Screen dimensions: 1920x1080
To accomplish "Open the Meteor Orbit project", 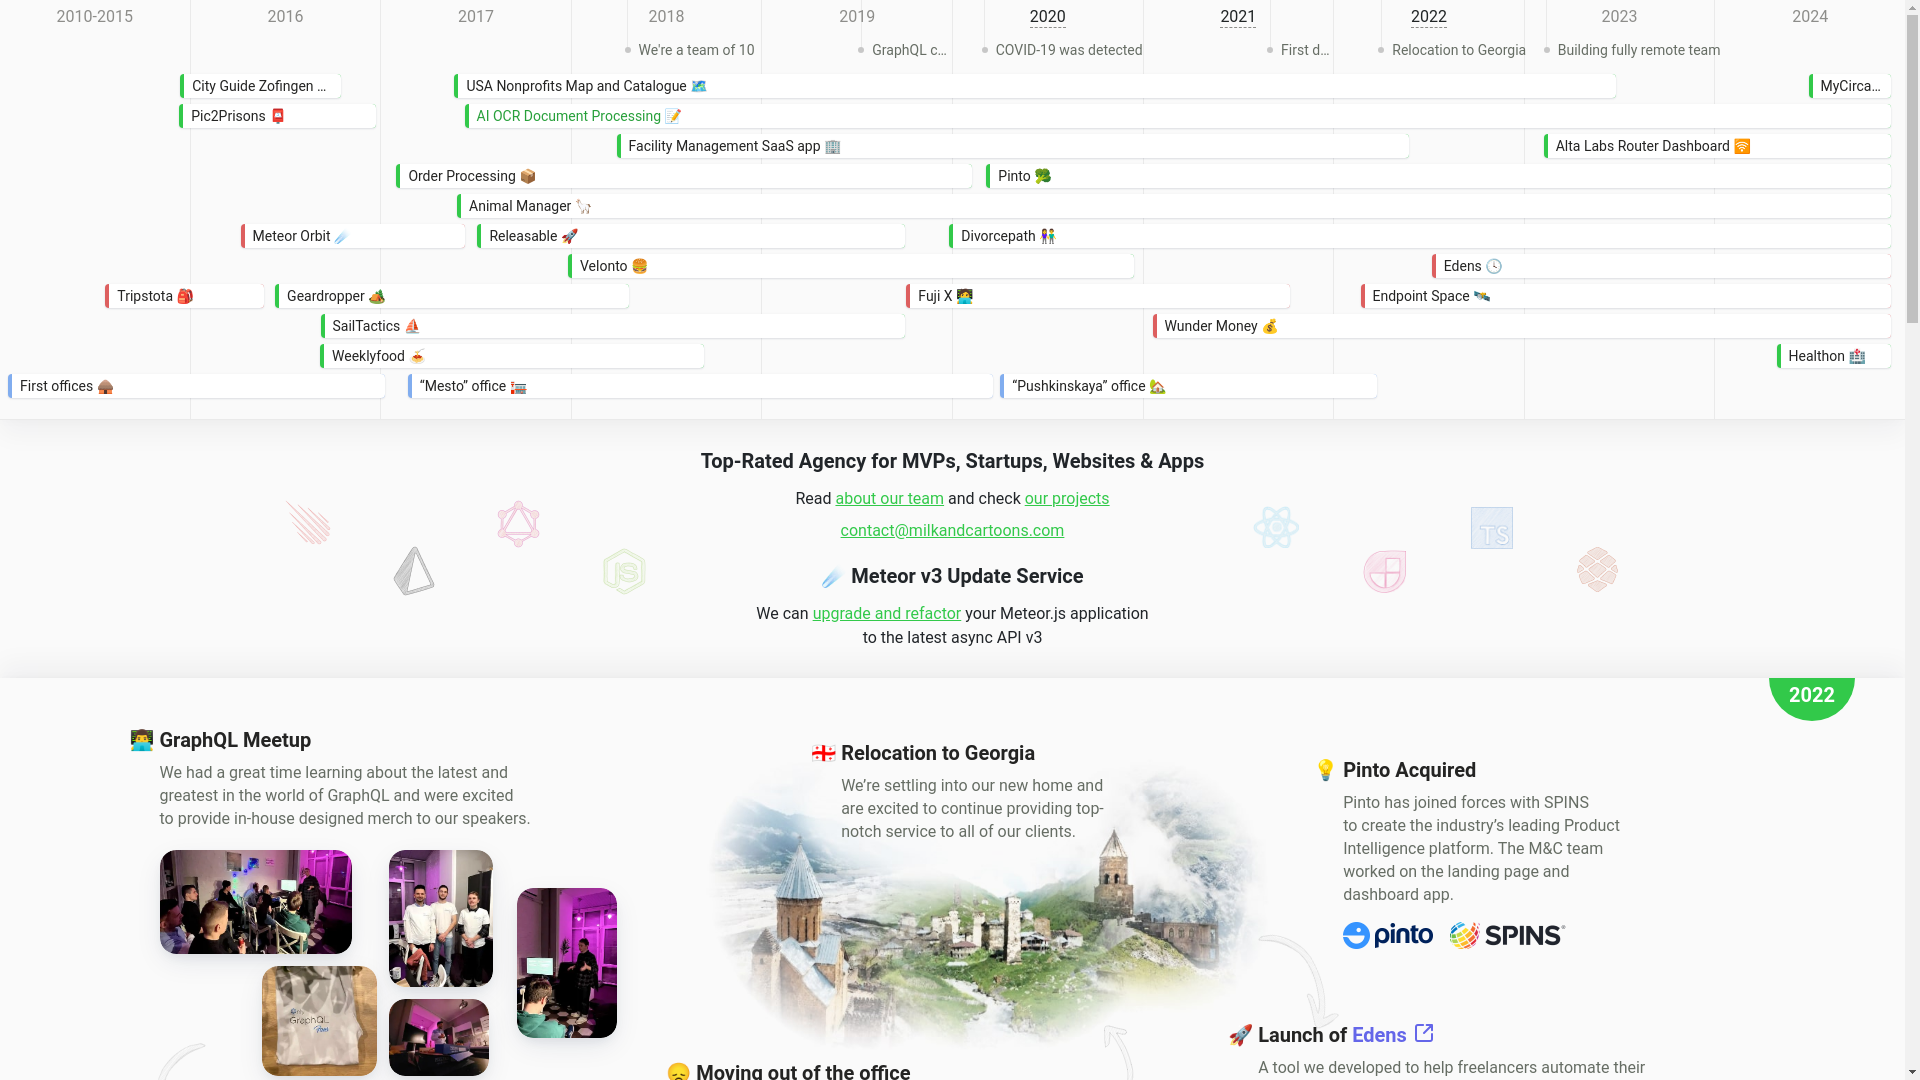I will [x=353, y=236].
